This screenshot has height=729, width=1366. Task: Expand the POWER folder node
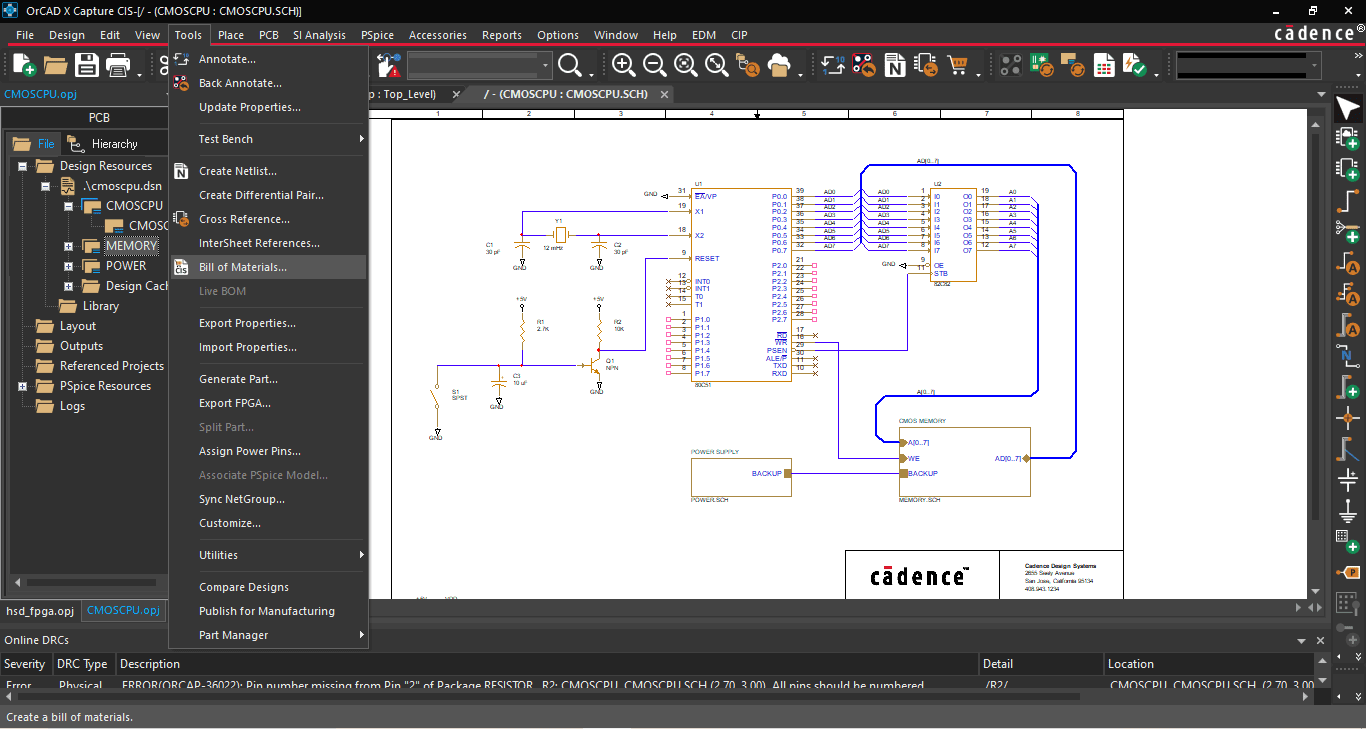coord(68,266)
